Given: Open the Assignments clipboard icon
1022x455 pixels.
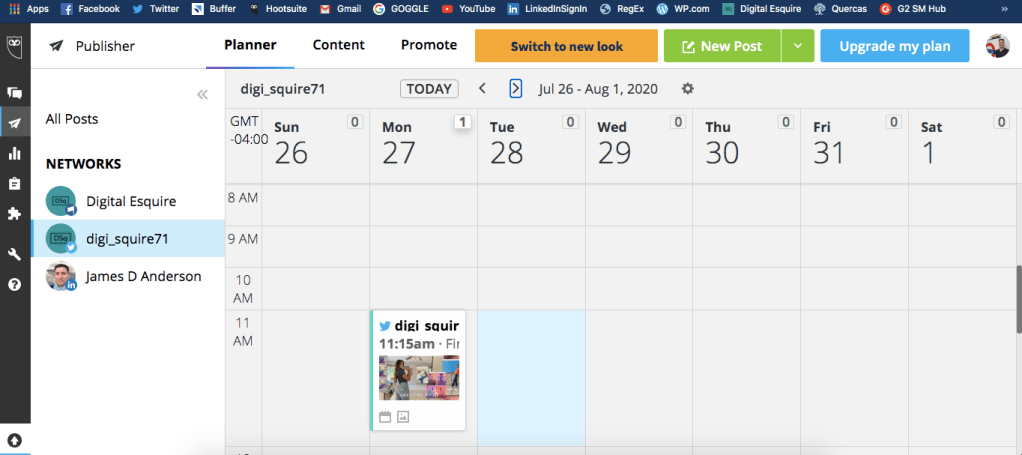Looking at the screenshot, I should click(x=15, y=183).
